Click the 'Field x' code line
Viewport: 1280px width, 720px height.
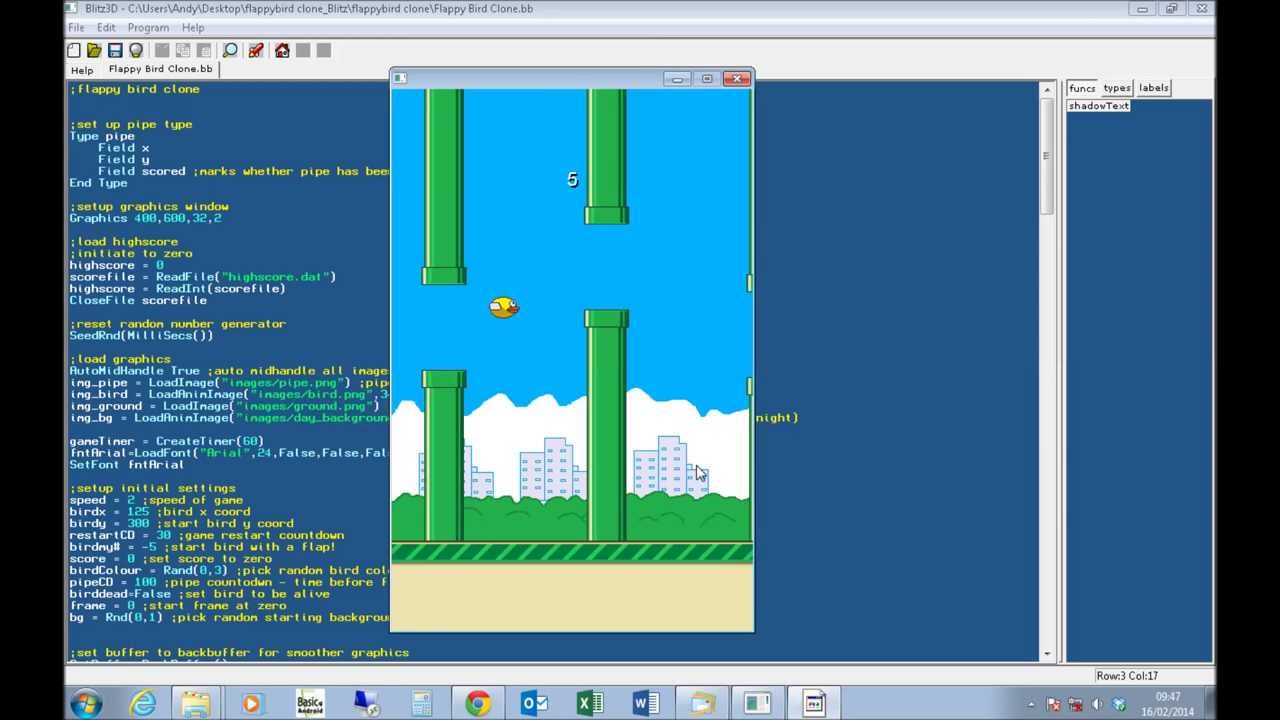[x=123, y=148]
